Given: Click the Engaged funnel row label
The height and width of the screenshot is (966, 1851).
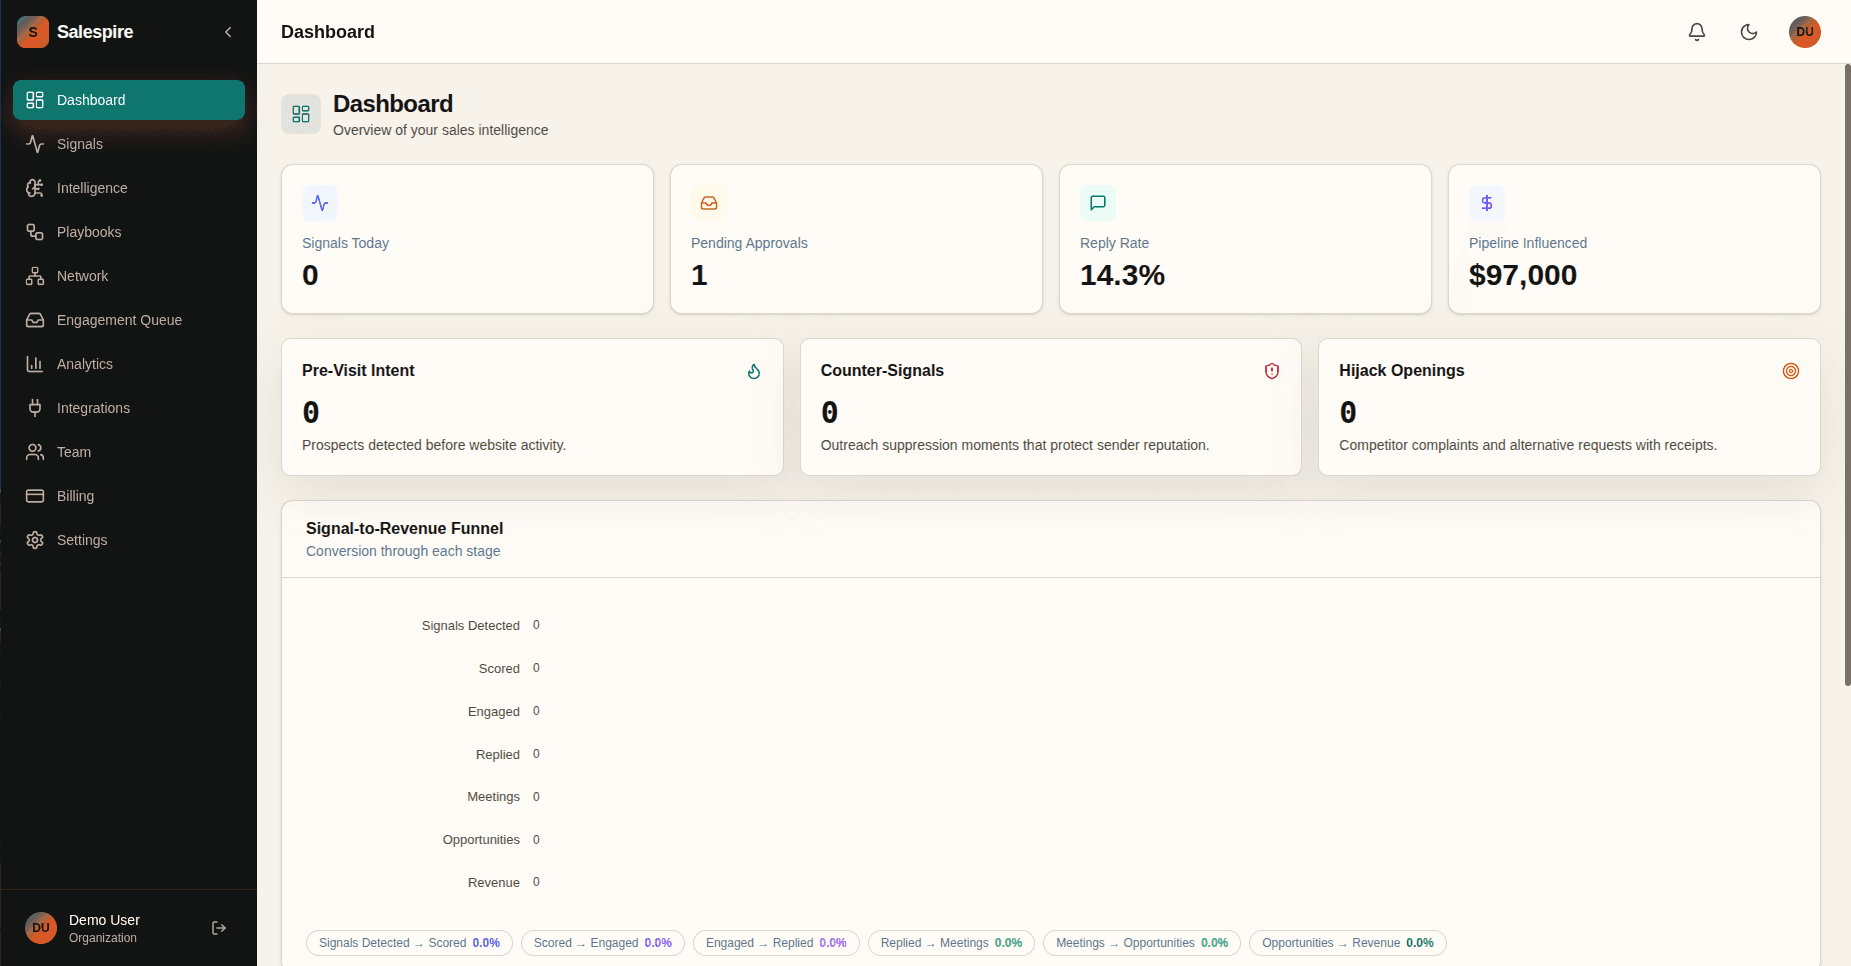Looking at the screenshot, I should [494, 712].
